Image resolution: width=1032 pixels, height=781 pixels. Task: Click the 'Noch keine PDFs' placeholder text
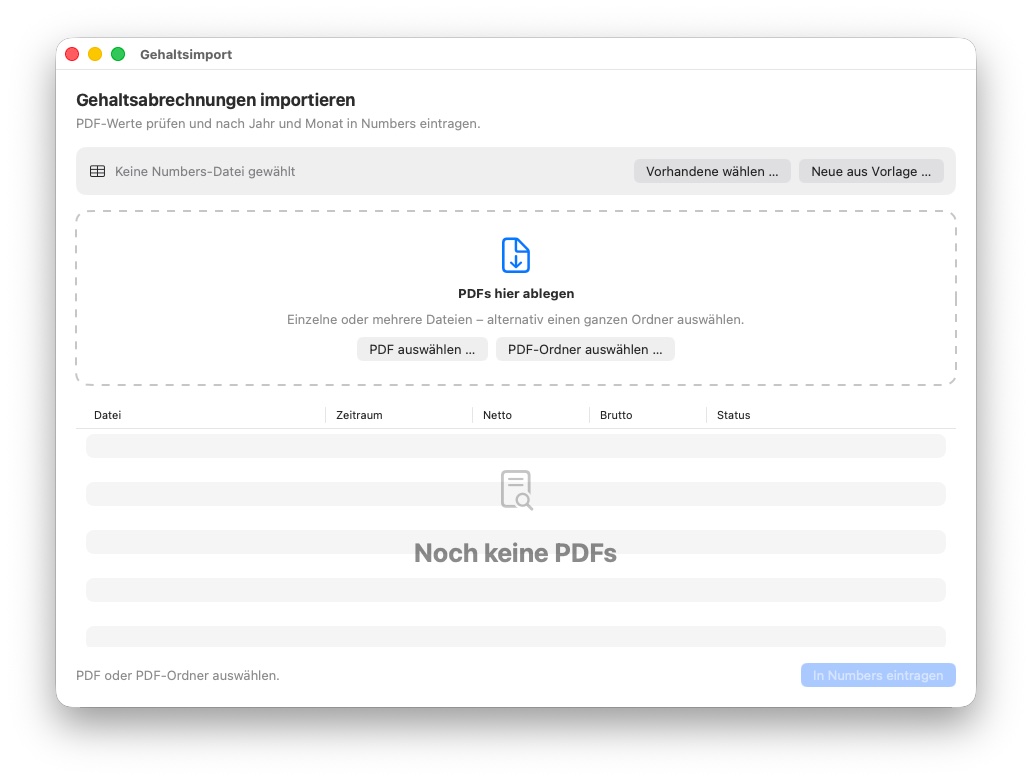tap(515, 553)
